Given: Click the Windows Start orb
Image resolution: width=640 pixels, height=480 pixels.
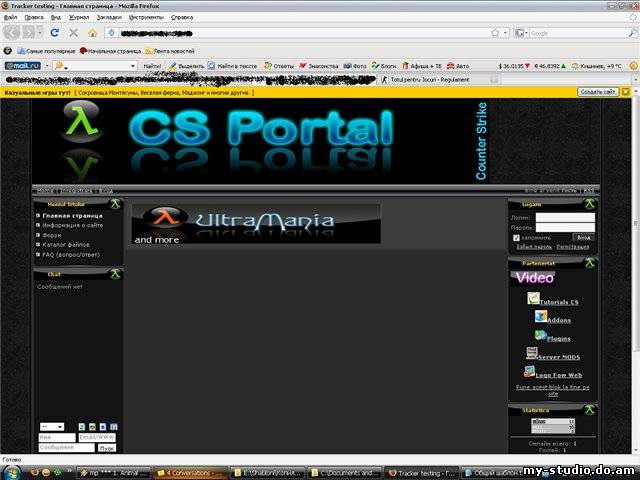Looking at the screenshot, I should [x=12, y=473].
